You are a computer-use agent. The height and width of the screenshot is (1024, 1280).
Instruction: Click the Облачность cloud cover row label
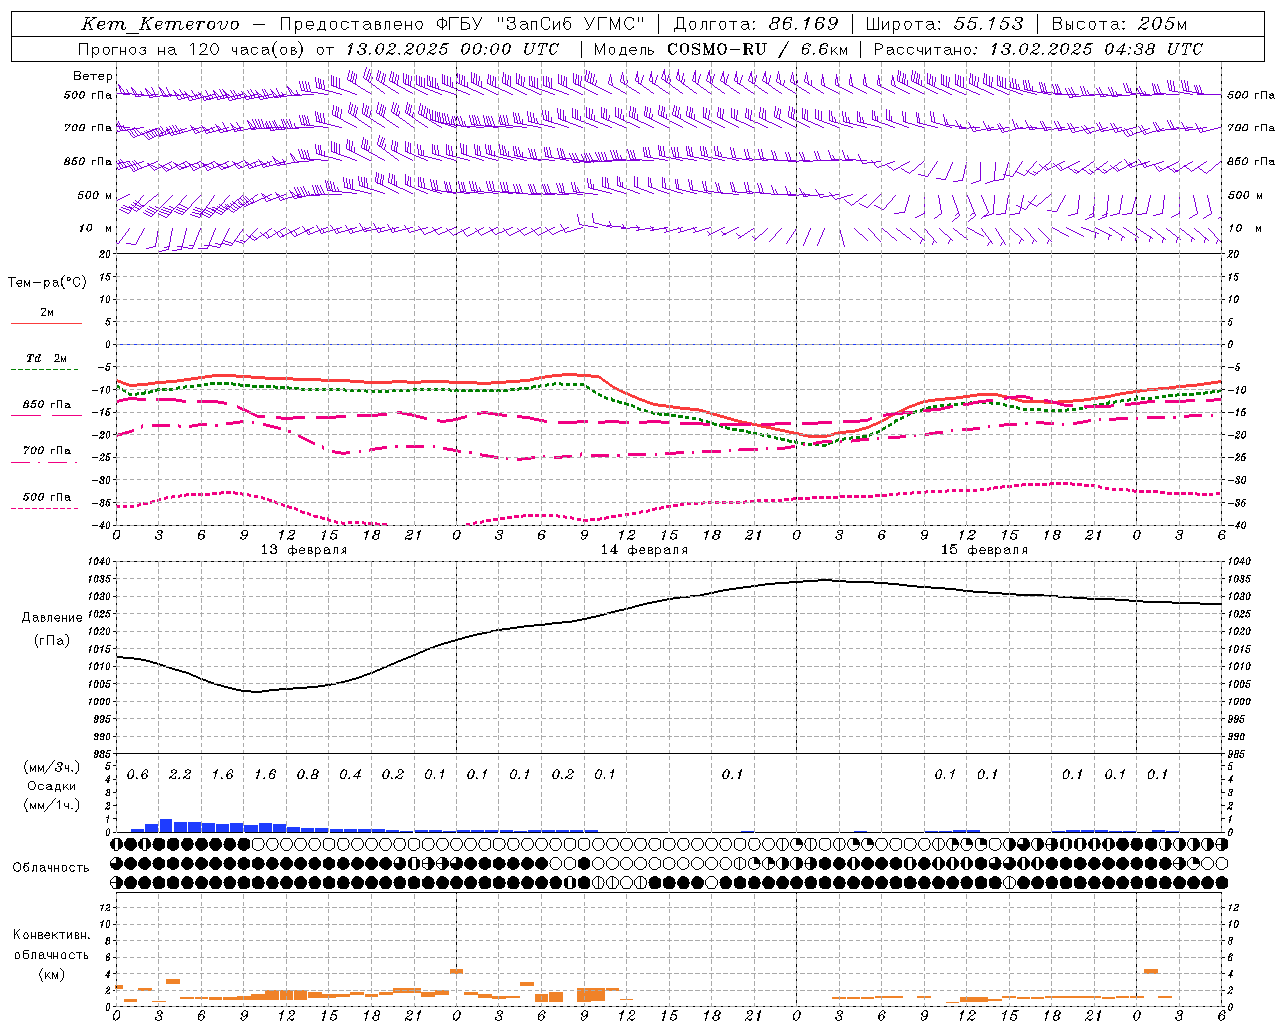click(51, 868)
